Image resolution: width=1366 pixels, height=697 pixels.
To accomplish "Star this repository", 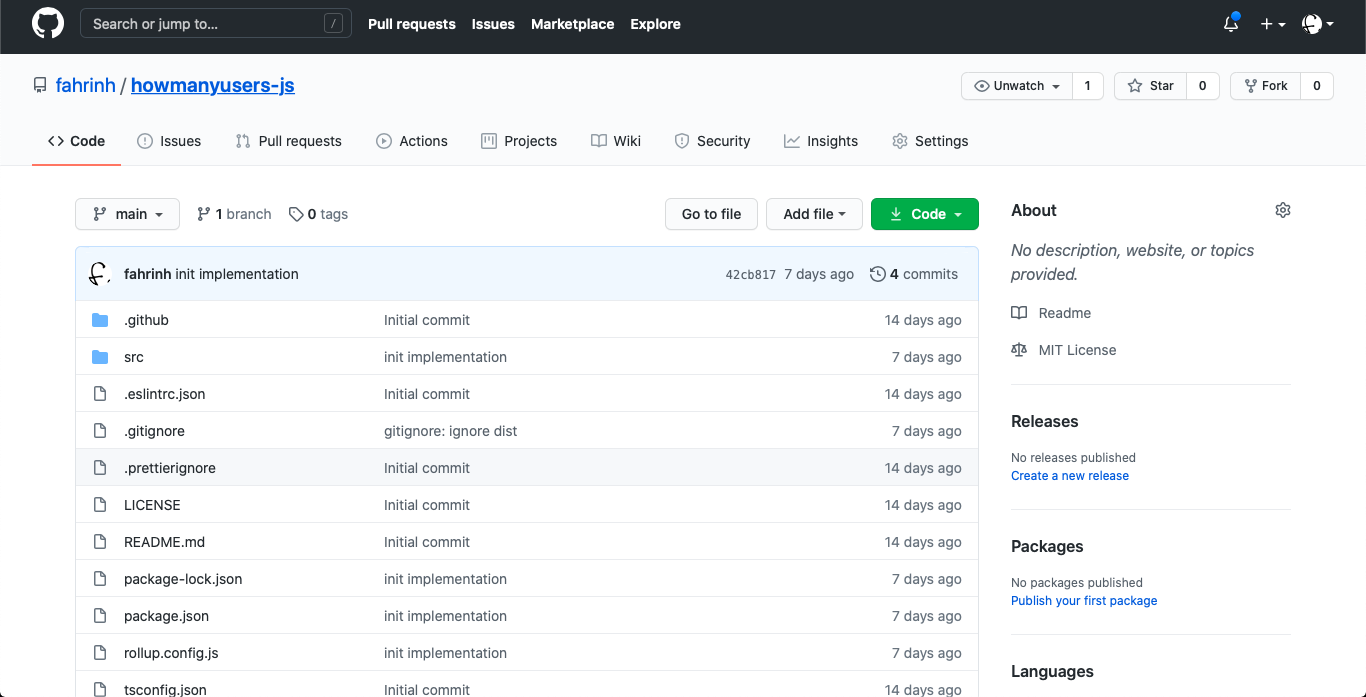I will coord(1151,86).
